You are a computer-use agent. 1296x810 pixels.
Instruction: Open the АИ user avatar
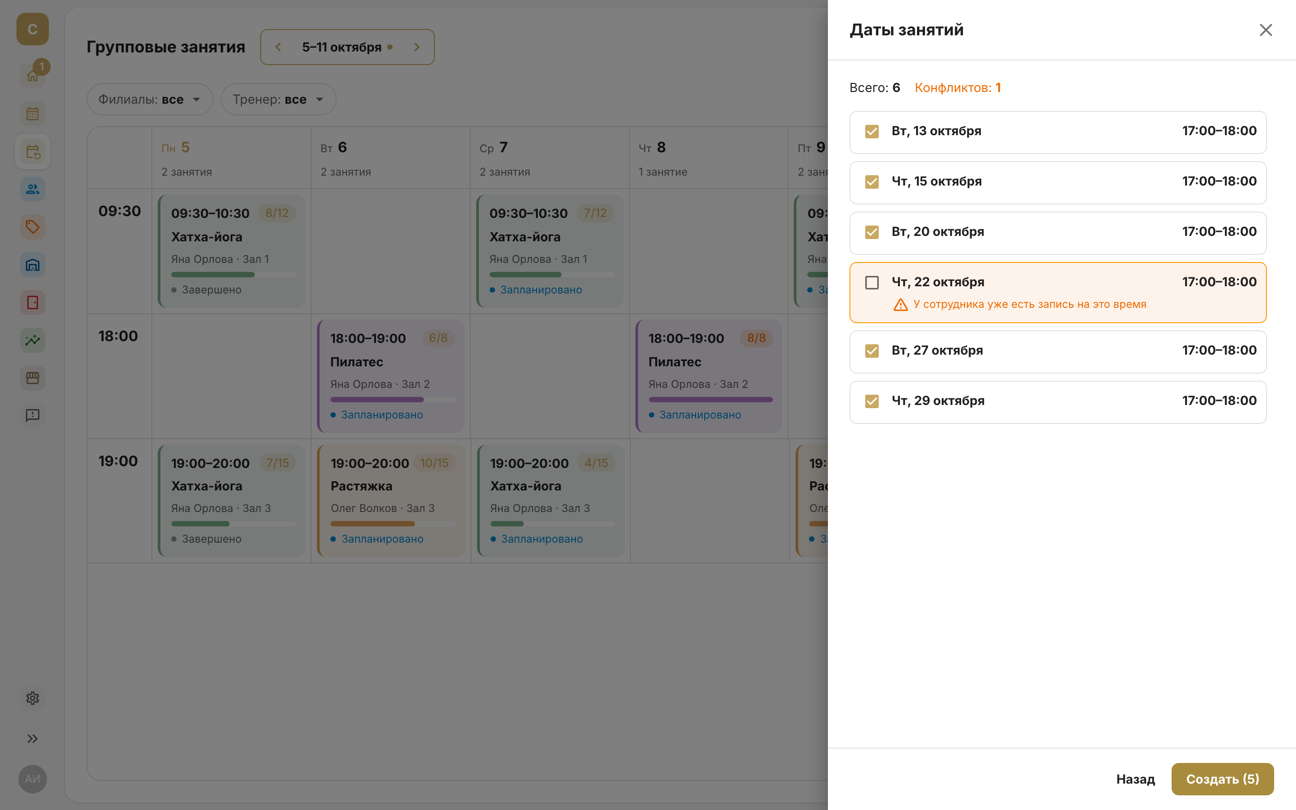[33, 779]
